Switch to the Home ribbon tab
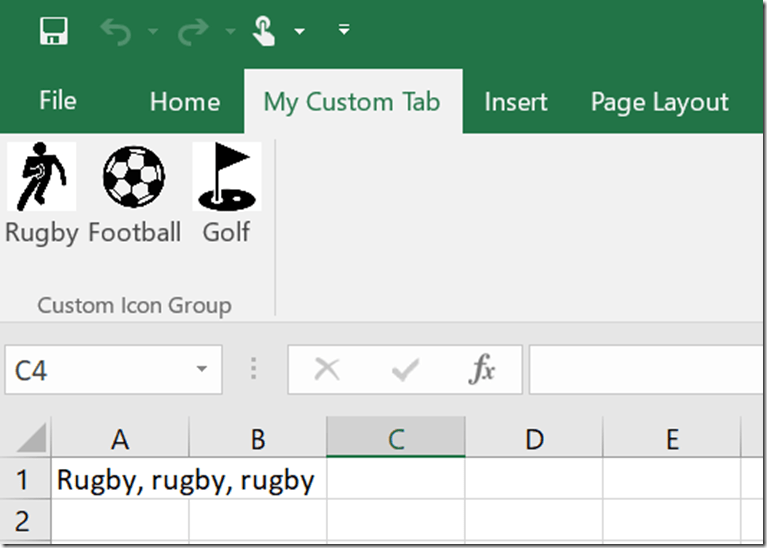Screen dimensions: 767x548 pyautogui.click(x=184, y=102)
